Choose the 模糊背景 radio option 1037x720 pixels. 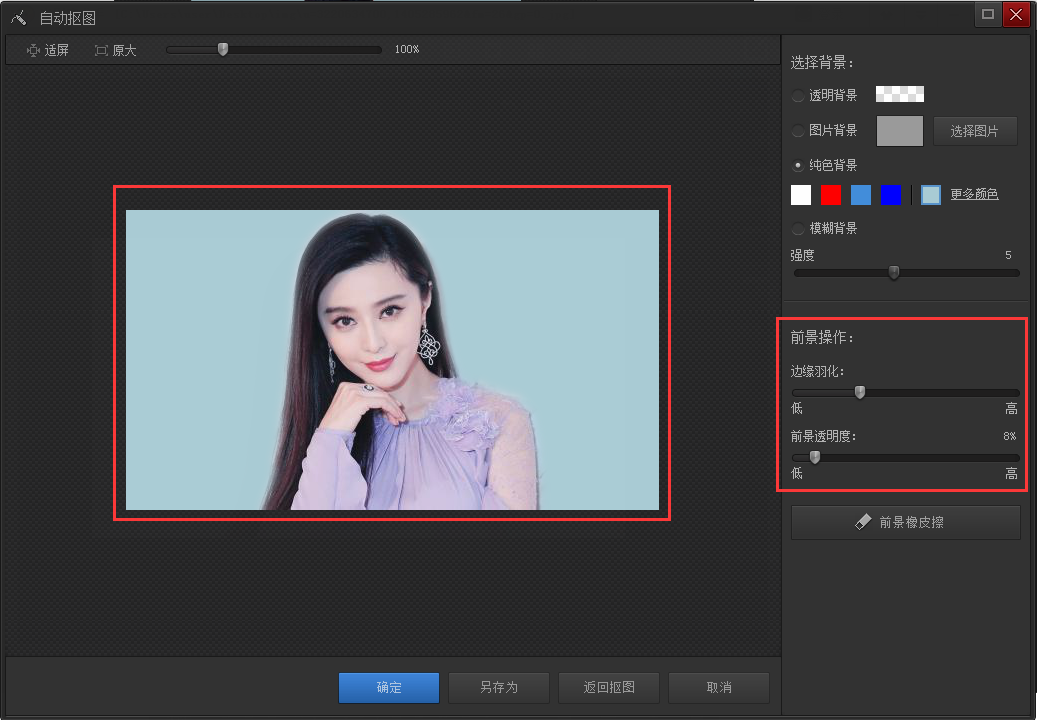coord(798,228)
